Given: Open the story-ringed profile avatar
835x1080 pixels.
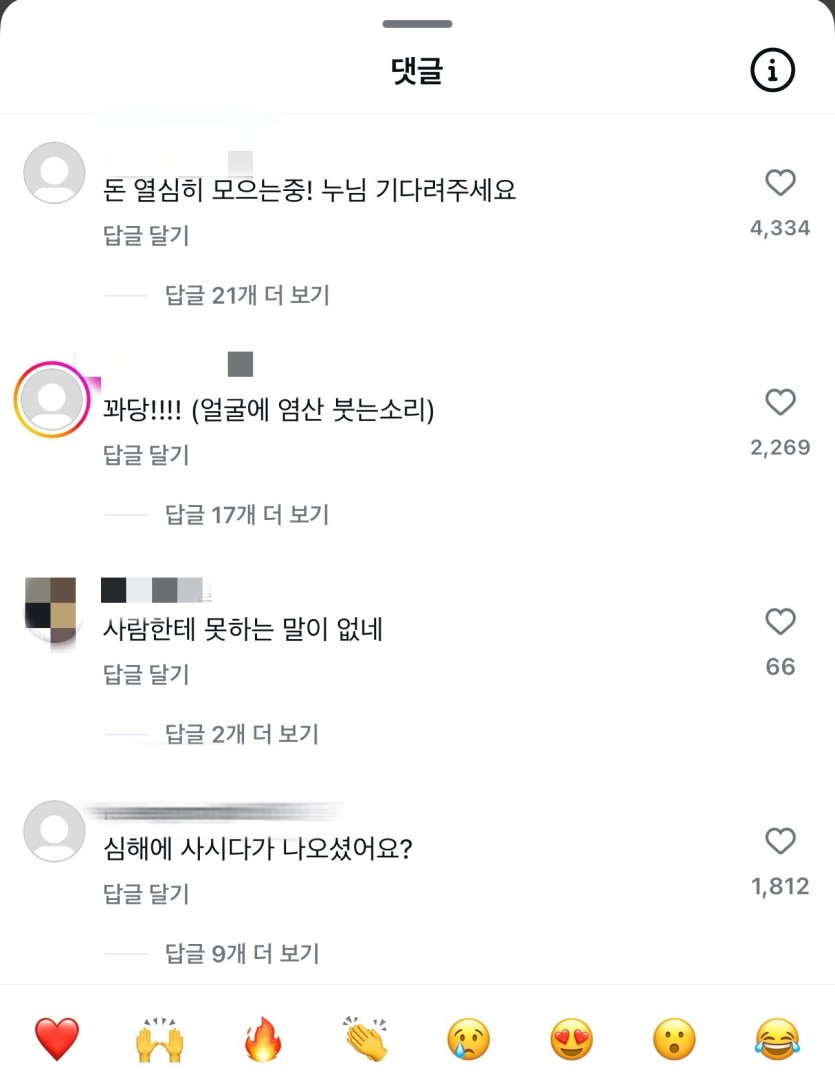Looking at the screenshot, I should pos(53,400).
